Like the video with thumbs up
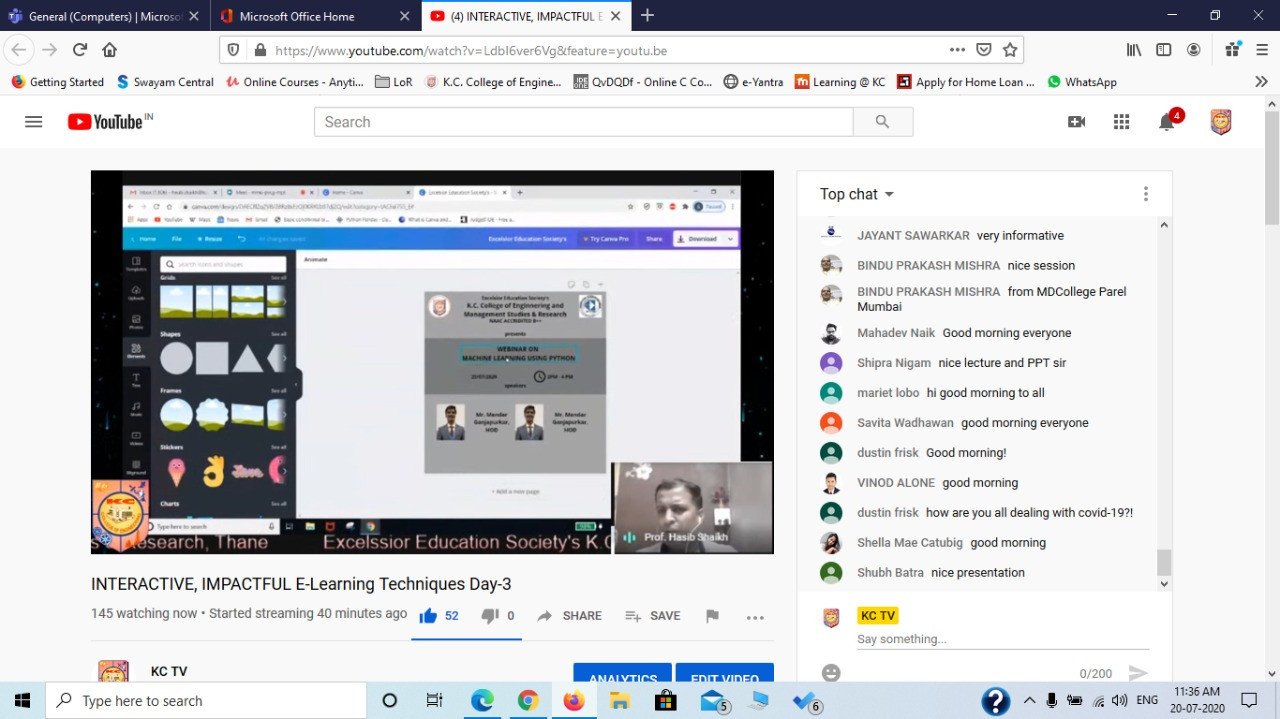 click(x=429, y=616)
